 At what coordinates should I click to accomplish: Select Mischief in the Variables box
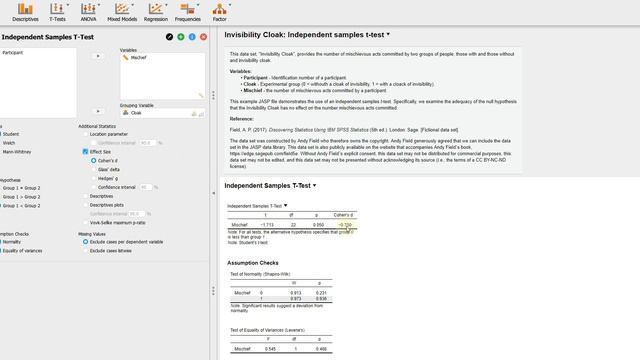138,58
